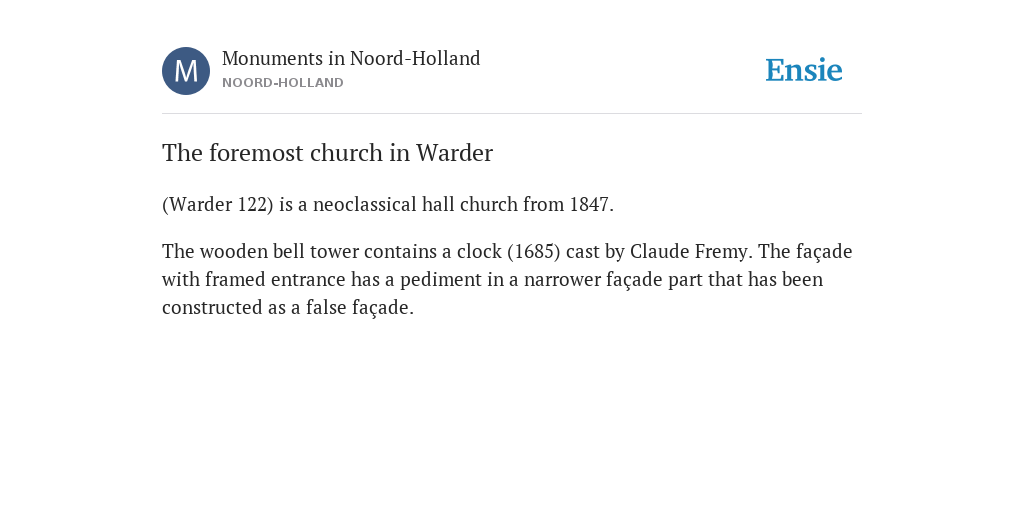Click the year 1847 in first sentence
The height and width of the screenshot is (512, 1024).
coord(589,204)
